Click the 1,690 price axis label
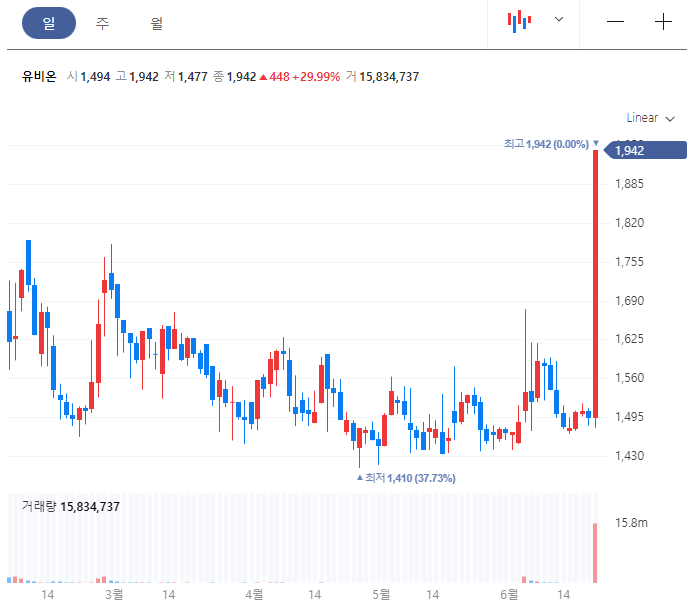This screenshot has width=695, height=616. click(629, 300)
